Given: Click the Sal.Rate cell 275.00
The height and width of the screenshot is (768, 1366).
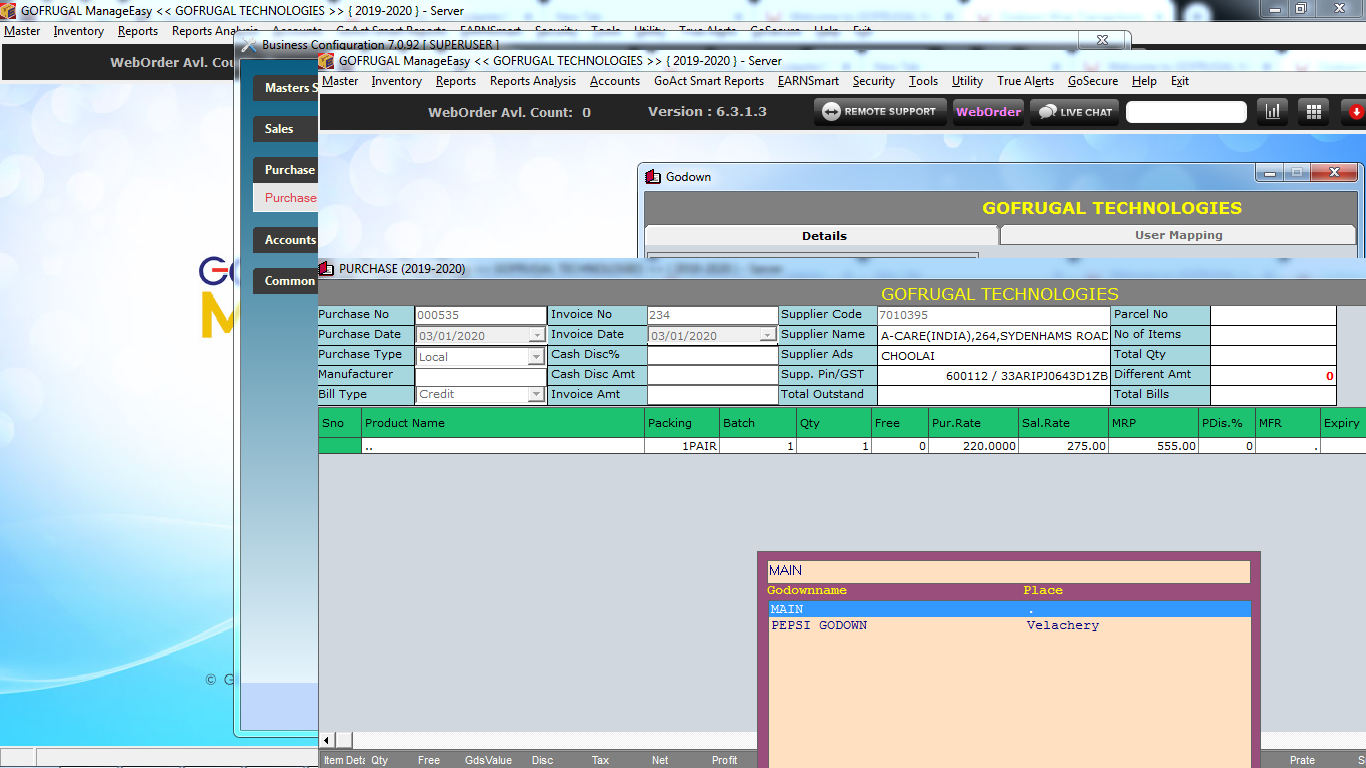Looking at the screenshot, I should (x=1063, y=446).
